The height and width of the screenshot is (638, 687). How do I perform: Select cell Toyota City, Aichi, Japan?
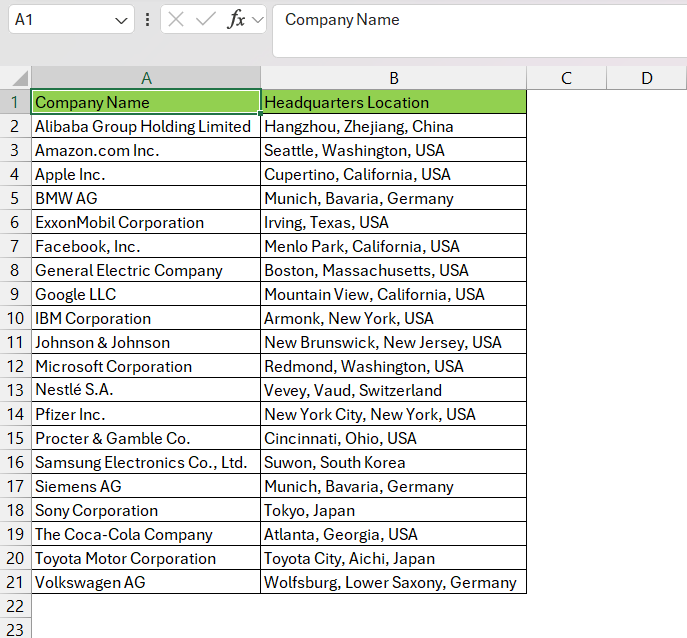point(393,558)
